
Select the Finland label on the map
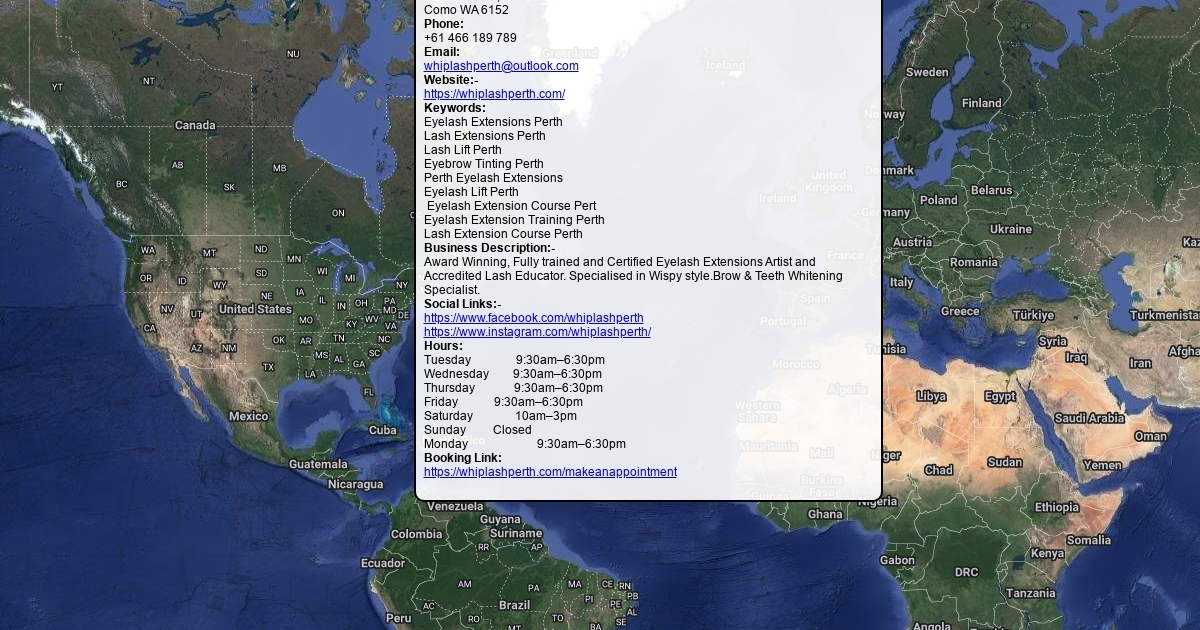[x=981, y=103]
